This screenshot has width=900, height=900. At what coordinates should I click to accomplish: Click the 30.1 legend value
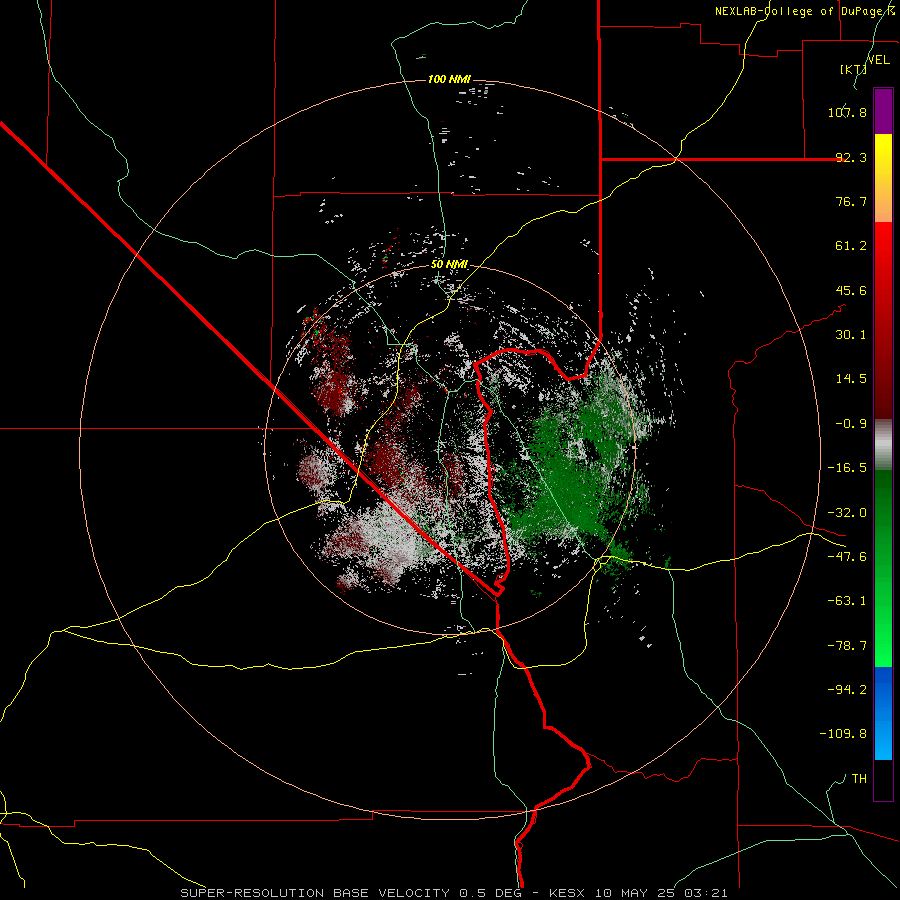tap(851, 335)
